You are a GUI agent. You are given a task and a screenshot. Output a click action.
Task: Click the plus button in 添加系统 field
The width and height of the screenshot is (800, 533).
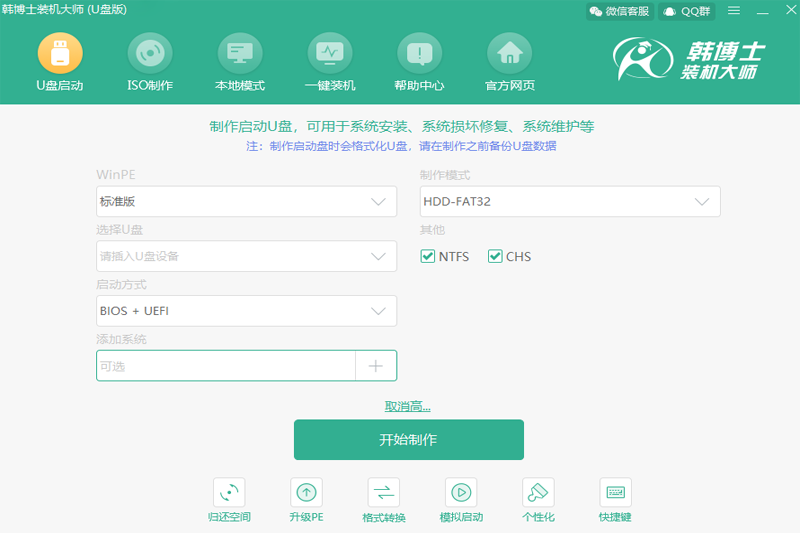pos(376,366)
